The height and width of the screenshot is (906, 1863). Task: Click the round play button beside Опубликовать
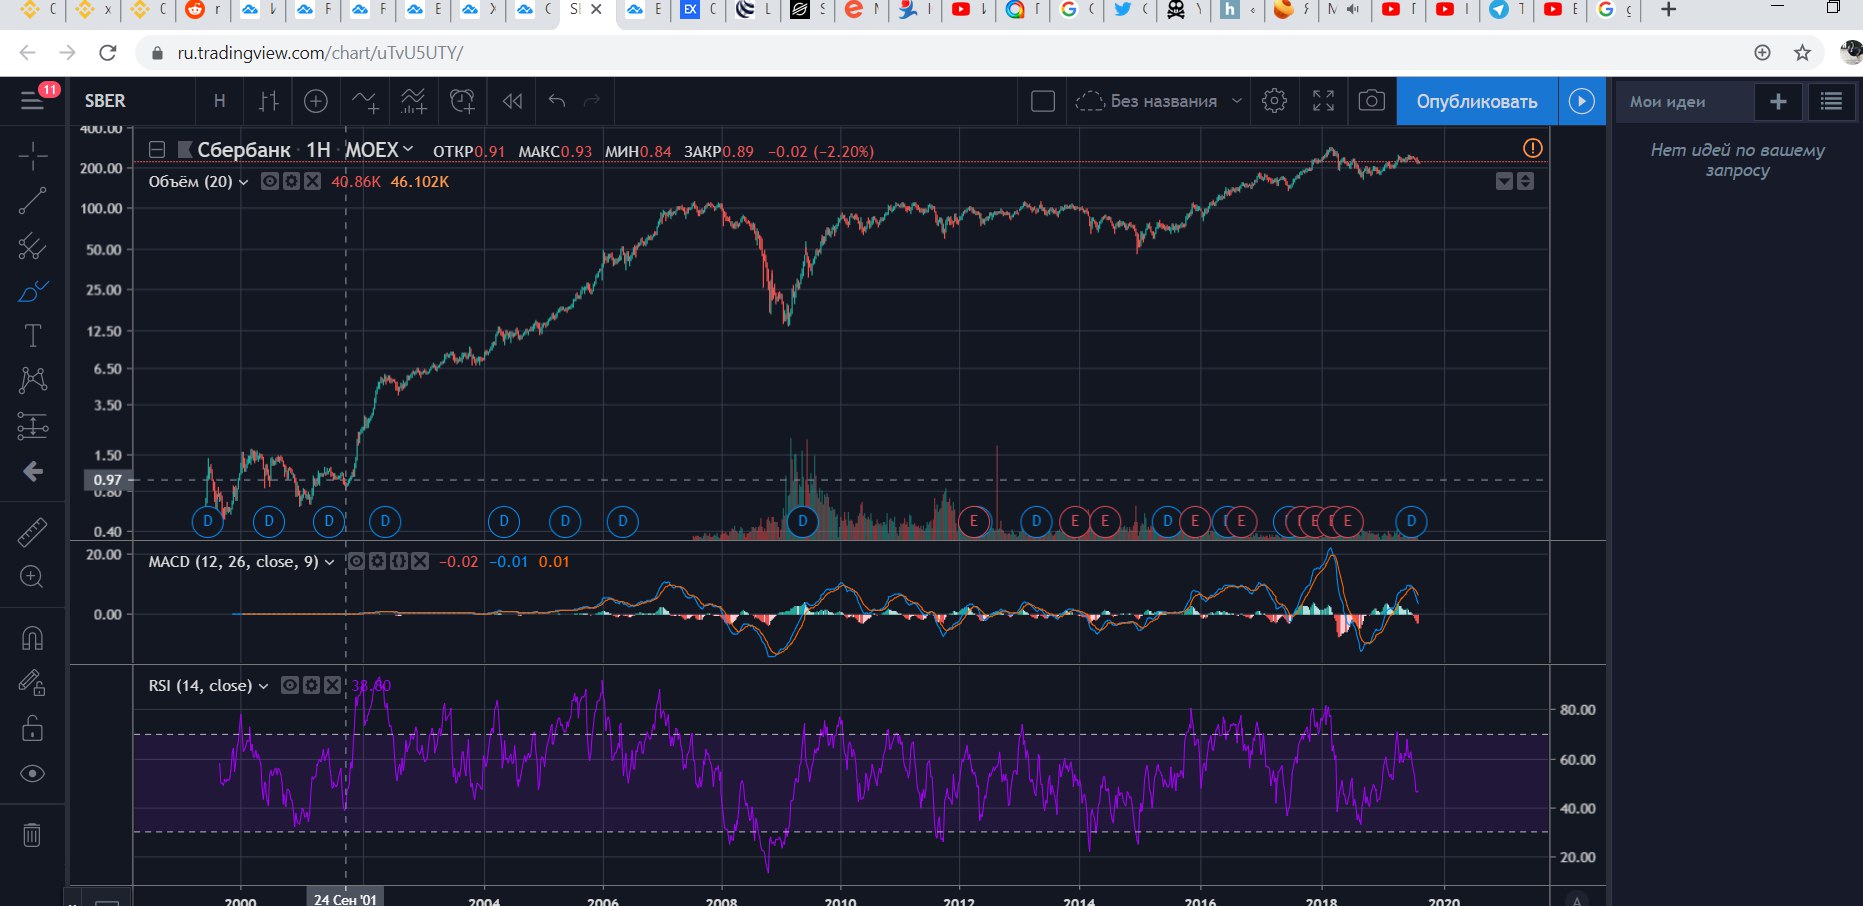tap(1582, 101)
